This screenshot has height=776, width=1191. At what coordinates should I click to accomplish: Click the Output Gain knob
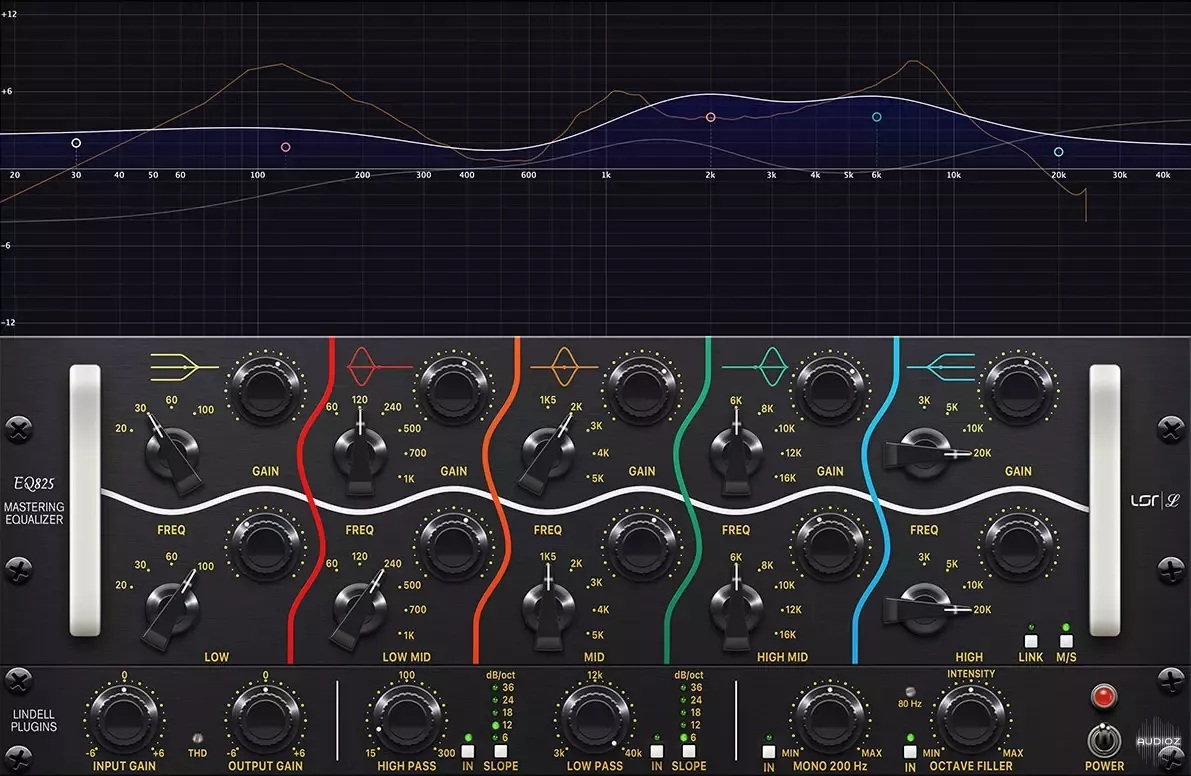click(x=265, y=721)
